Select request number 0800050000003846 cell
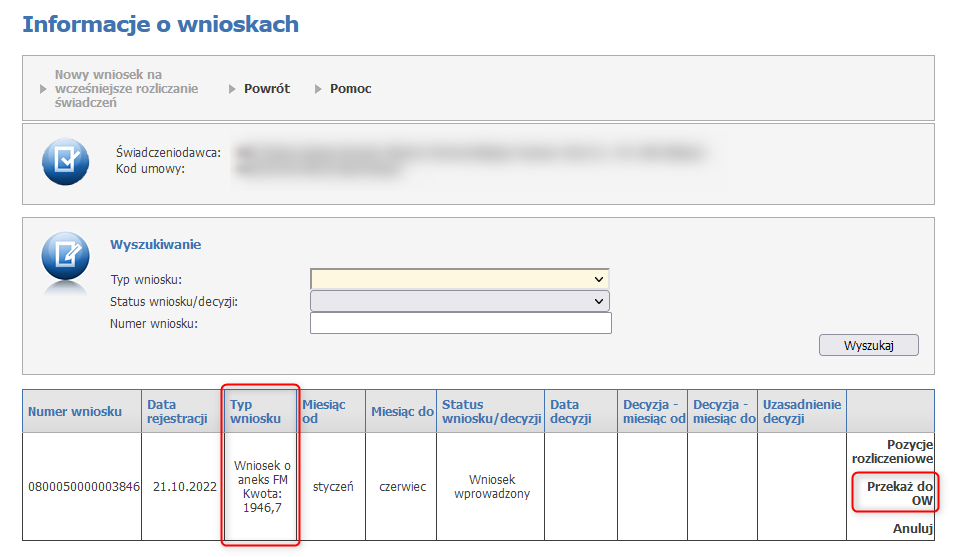Viewport: 954px width, 557px height. pos(84,487)
